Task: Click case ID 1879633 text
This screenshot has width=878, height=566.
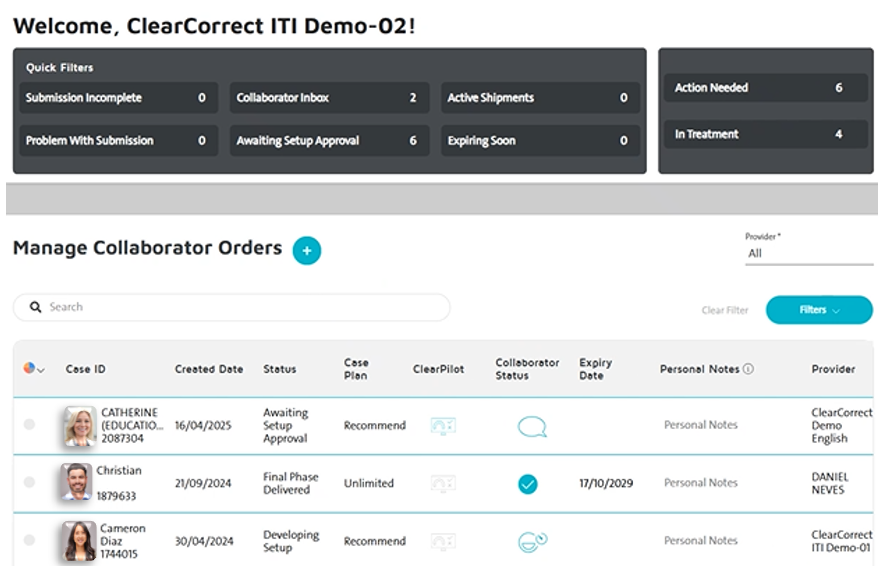Action: [116, 496]
